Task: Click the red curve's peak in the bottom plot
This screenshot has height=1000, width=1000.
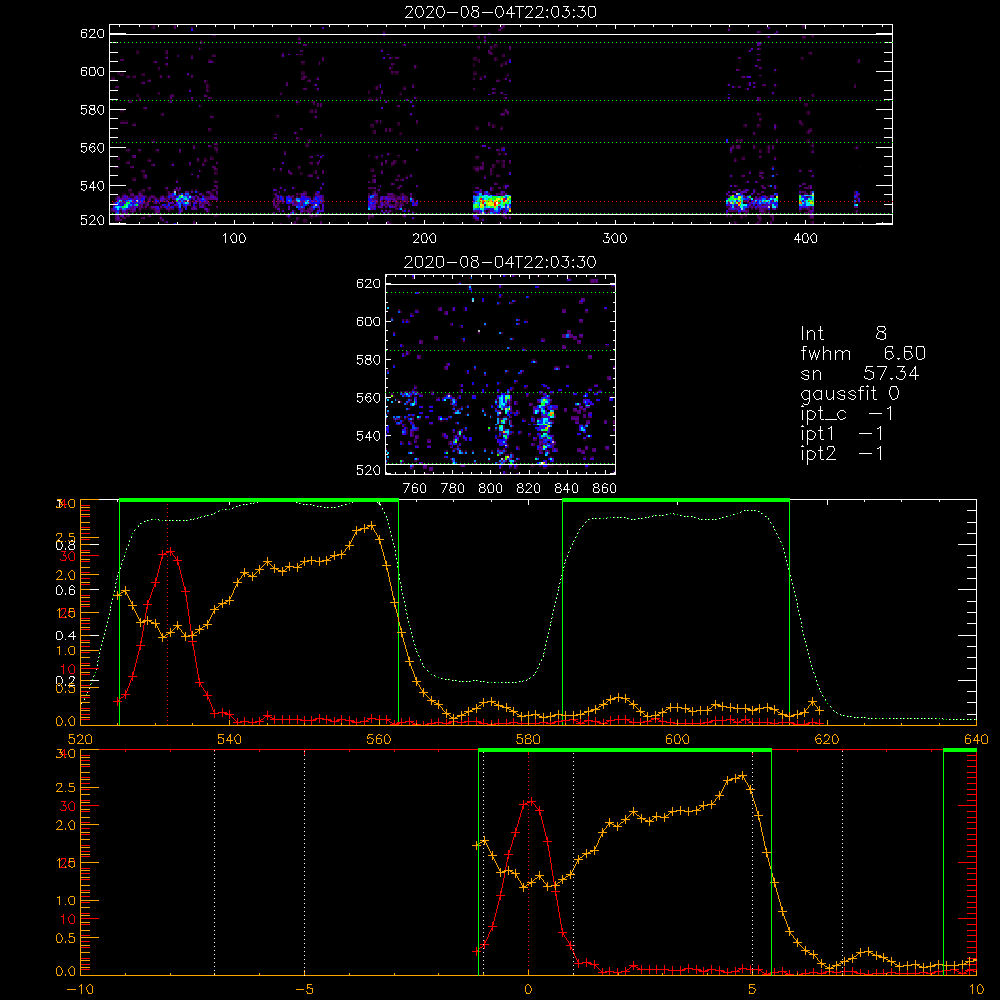Action: [x=531, y=801]
